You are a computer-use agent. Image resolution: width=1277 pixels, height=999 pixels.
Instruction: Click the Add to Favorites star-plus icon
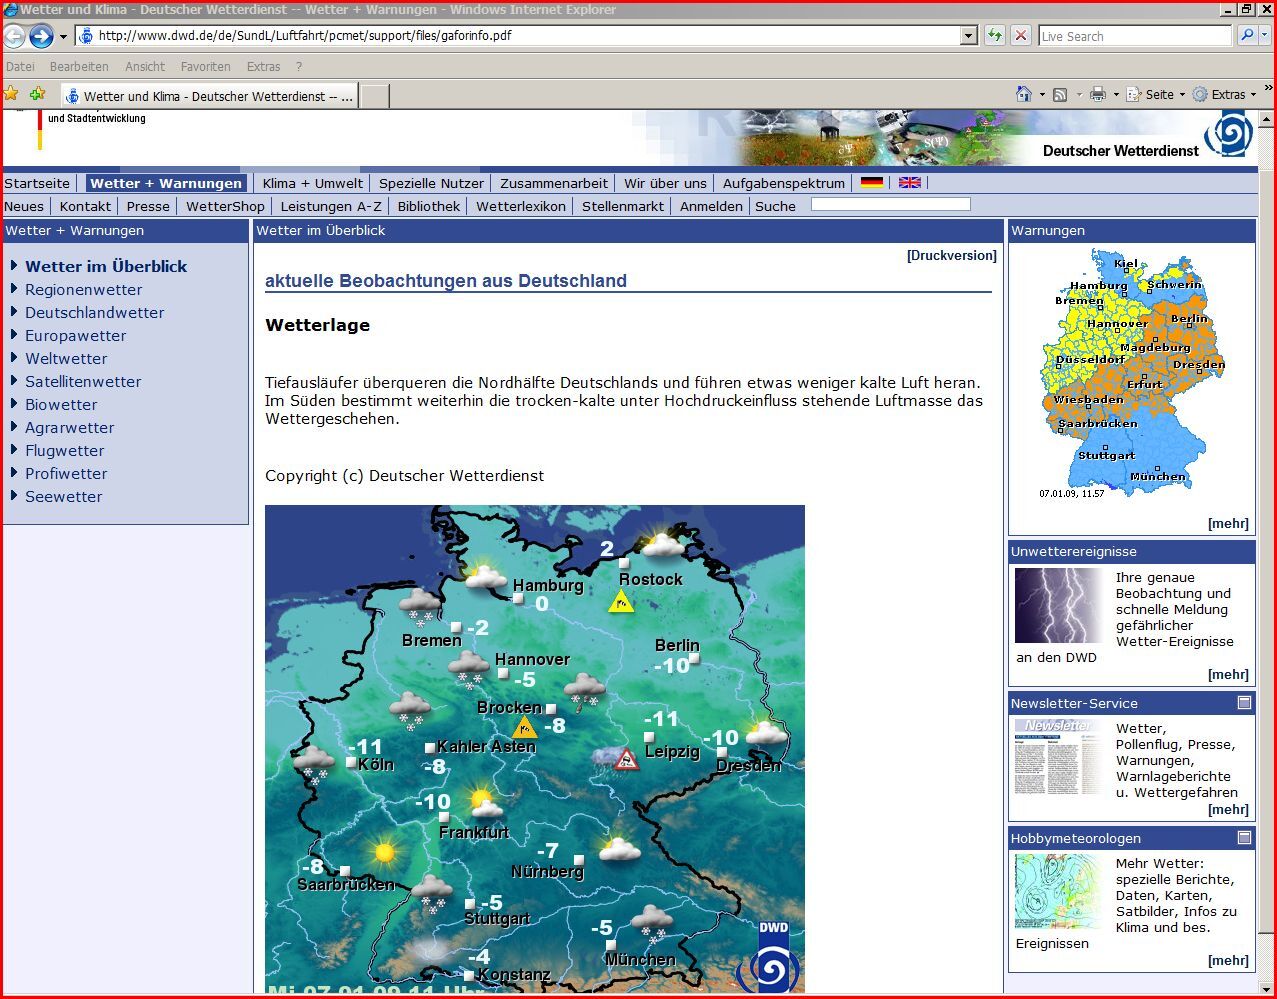tap(38, 94)
